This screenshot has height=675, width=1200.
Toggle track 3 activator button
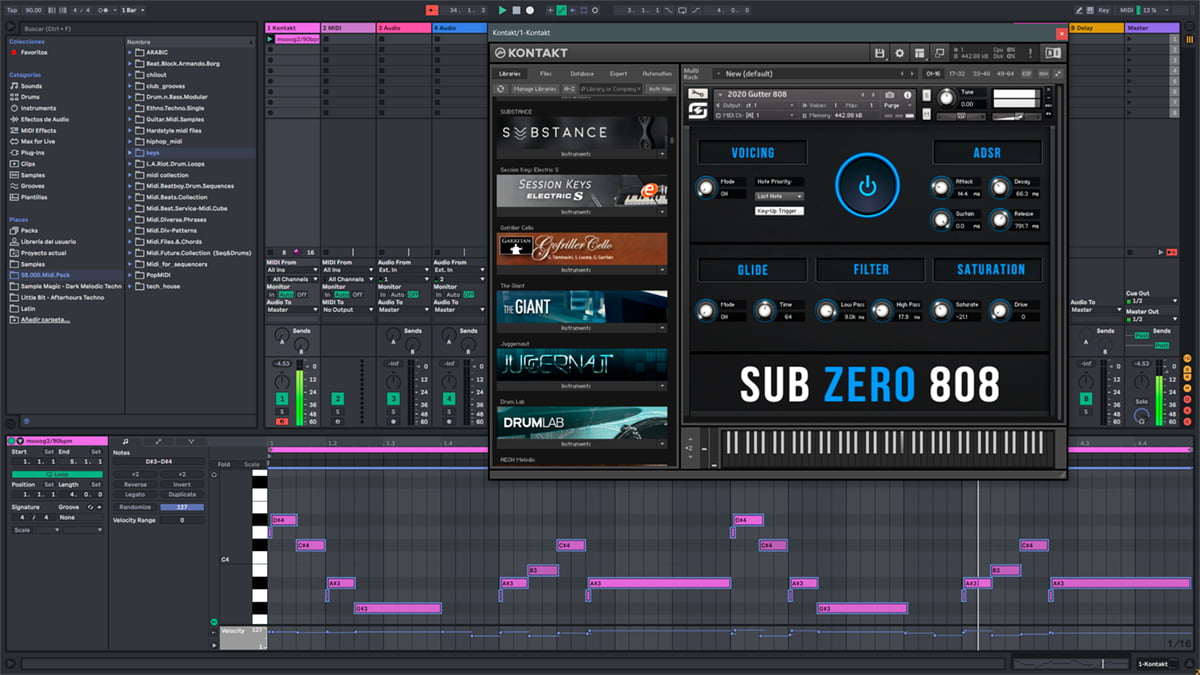(394, 399)
